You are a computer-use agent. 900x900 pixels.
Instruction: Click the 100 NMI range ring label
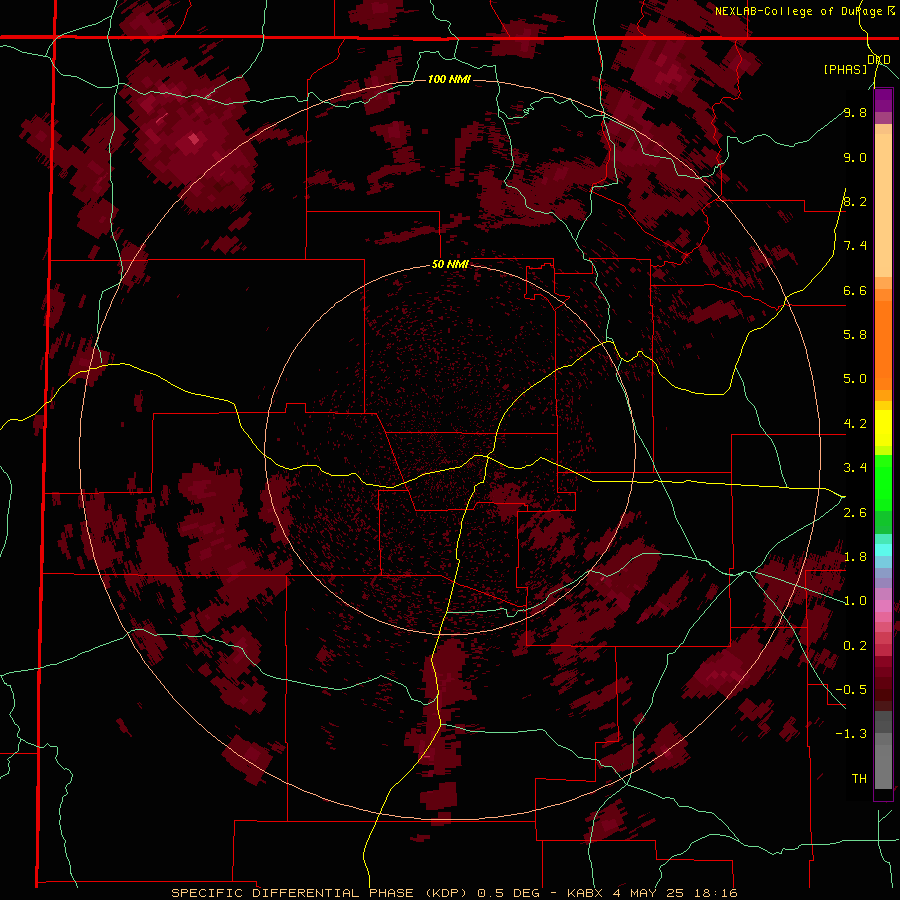[449, 79]
